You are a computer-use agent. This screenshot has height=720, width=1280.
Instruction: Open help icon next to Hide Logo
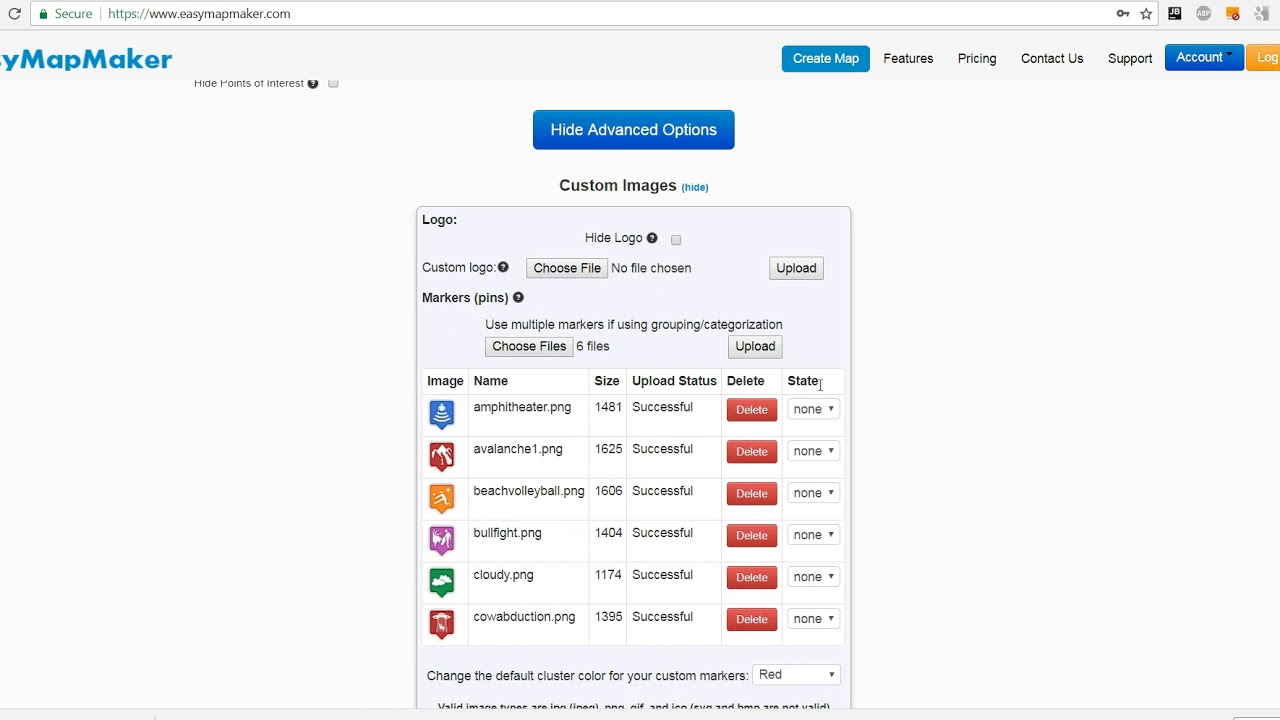pyautogui.click(x=652, y=238)
